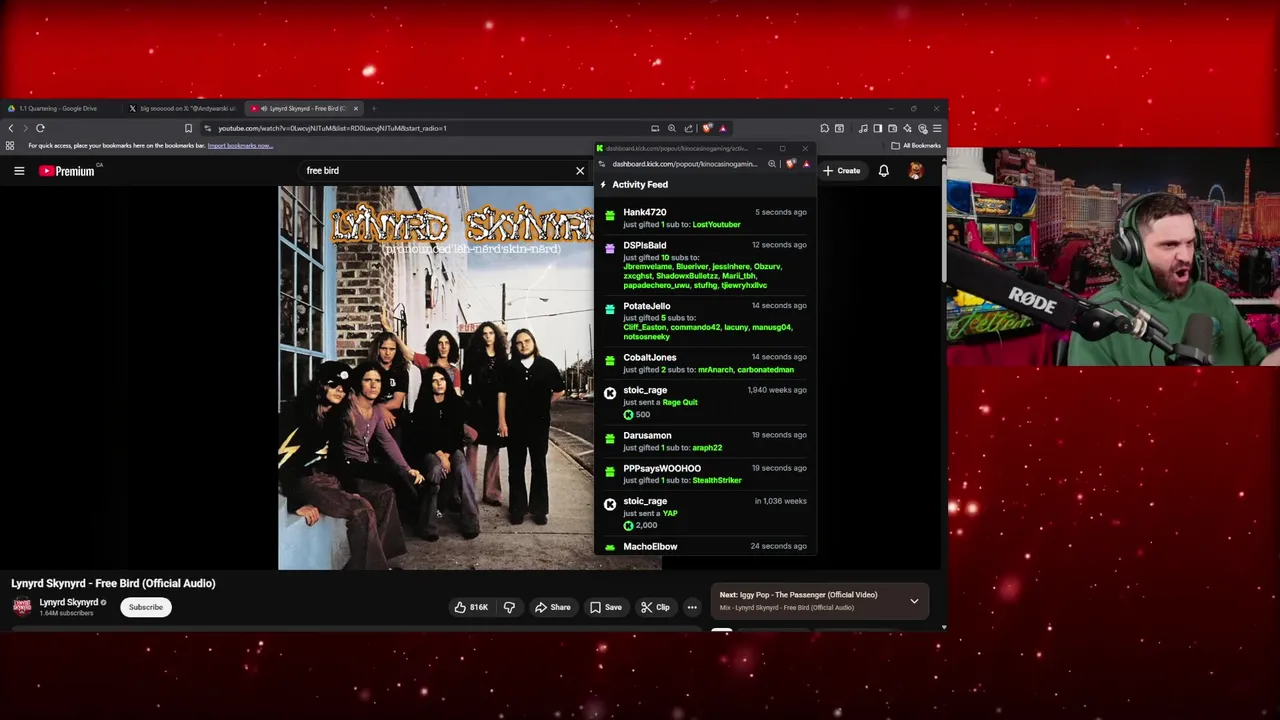Open stoic_rage Rage Quit entry

pyautogui.click(x=706, y=402)
